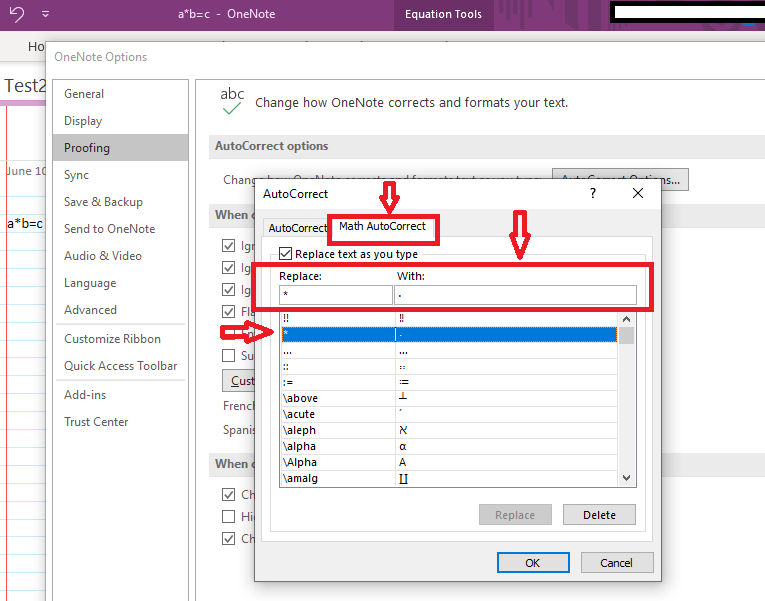This screenshot has height=601, width=765.
Task: Open the Equation Tools contextual tab
Action: (443, 14)
